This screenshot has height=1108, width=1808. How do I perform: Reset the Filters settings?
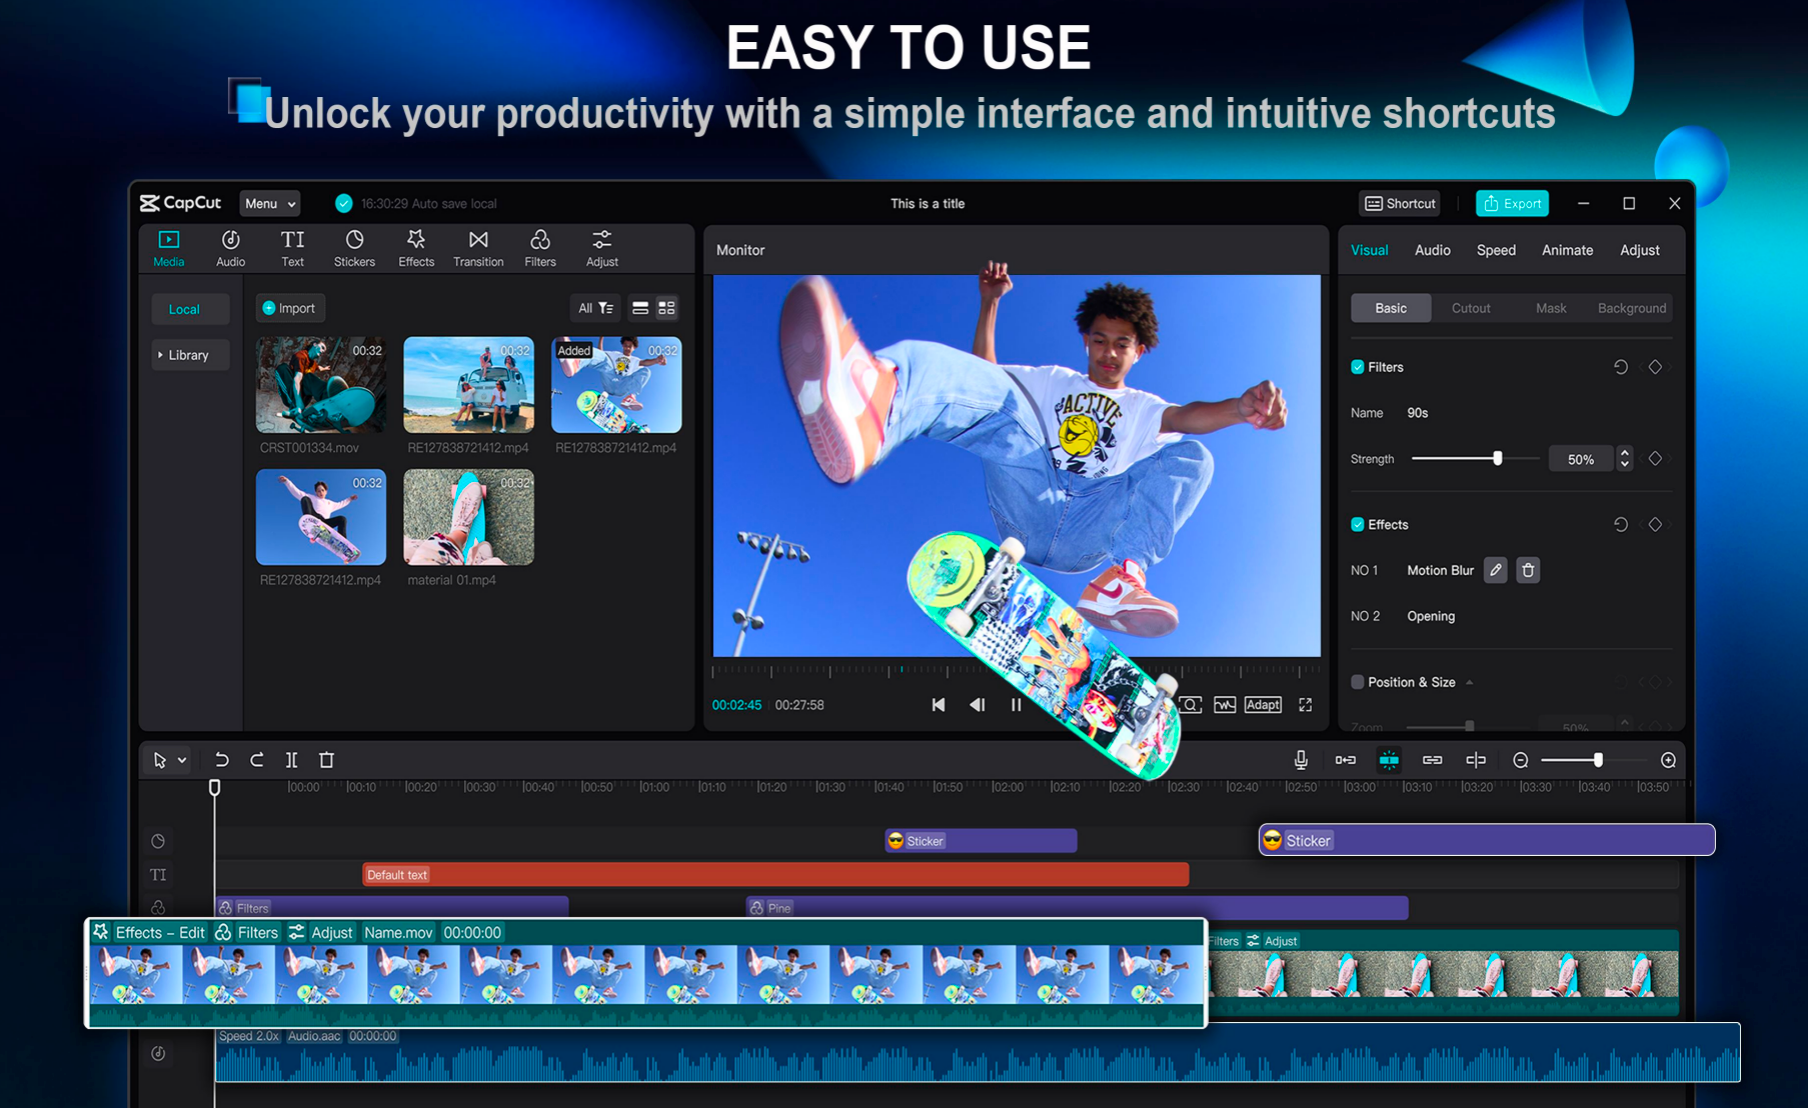point(1621,367)
